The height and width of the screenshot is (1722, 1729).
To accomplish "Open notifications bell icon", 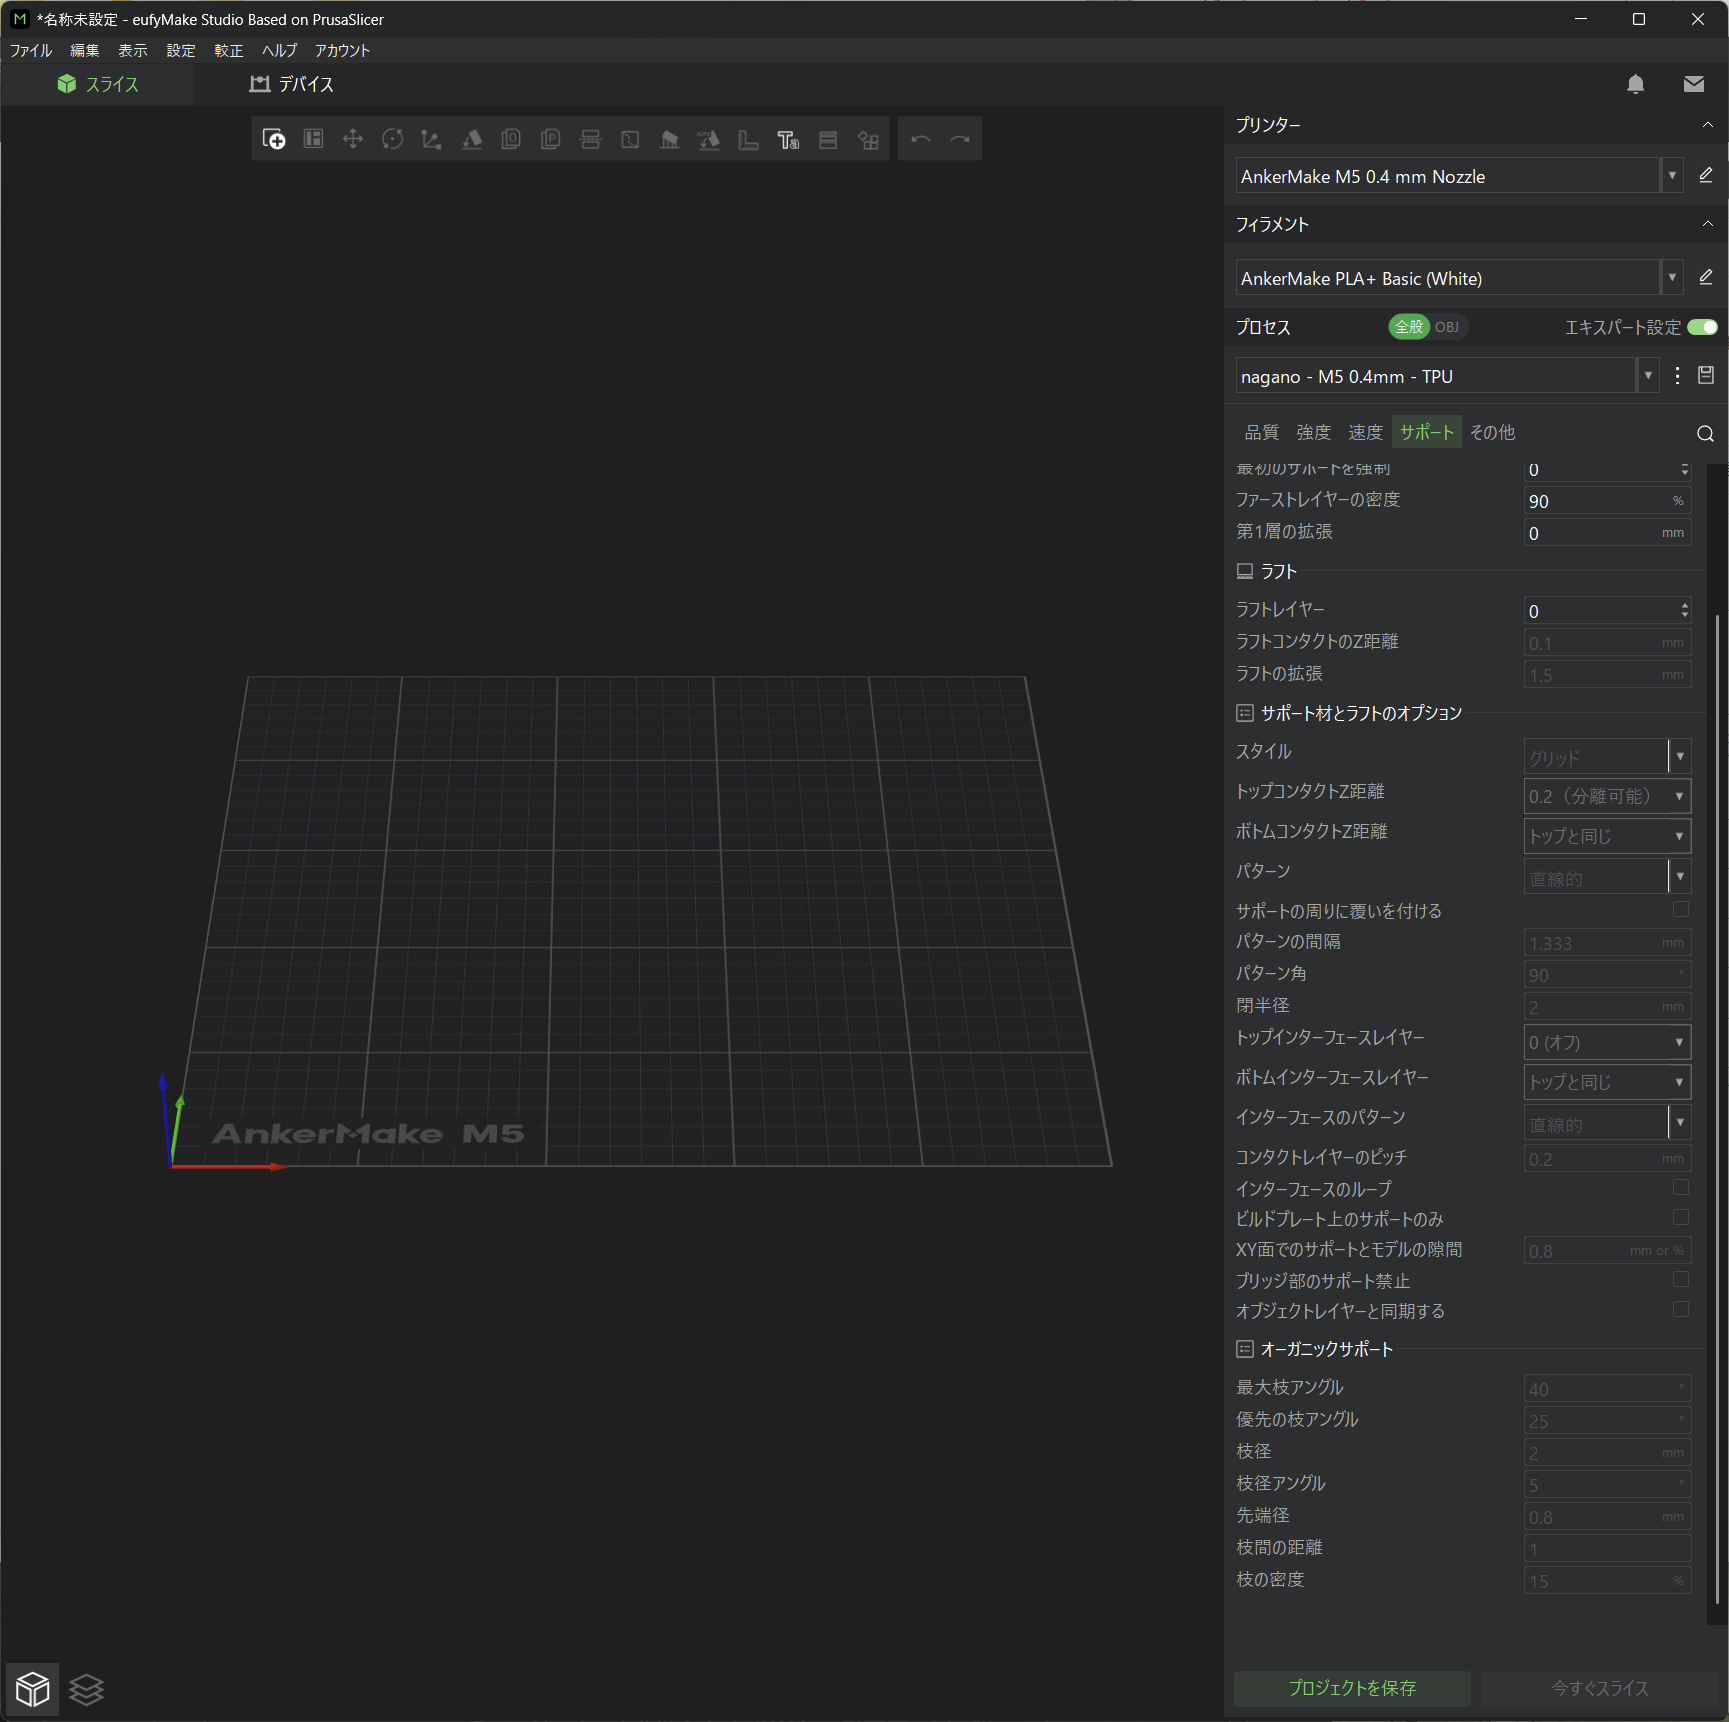I will click(x=1635, y=85).
